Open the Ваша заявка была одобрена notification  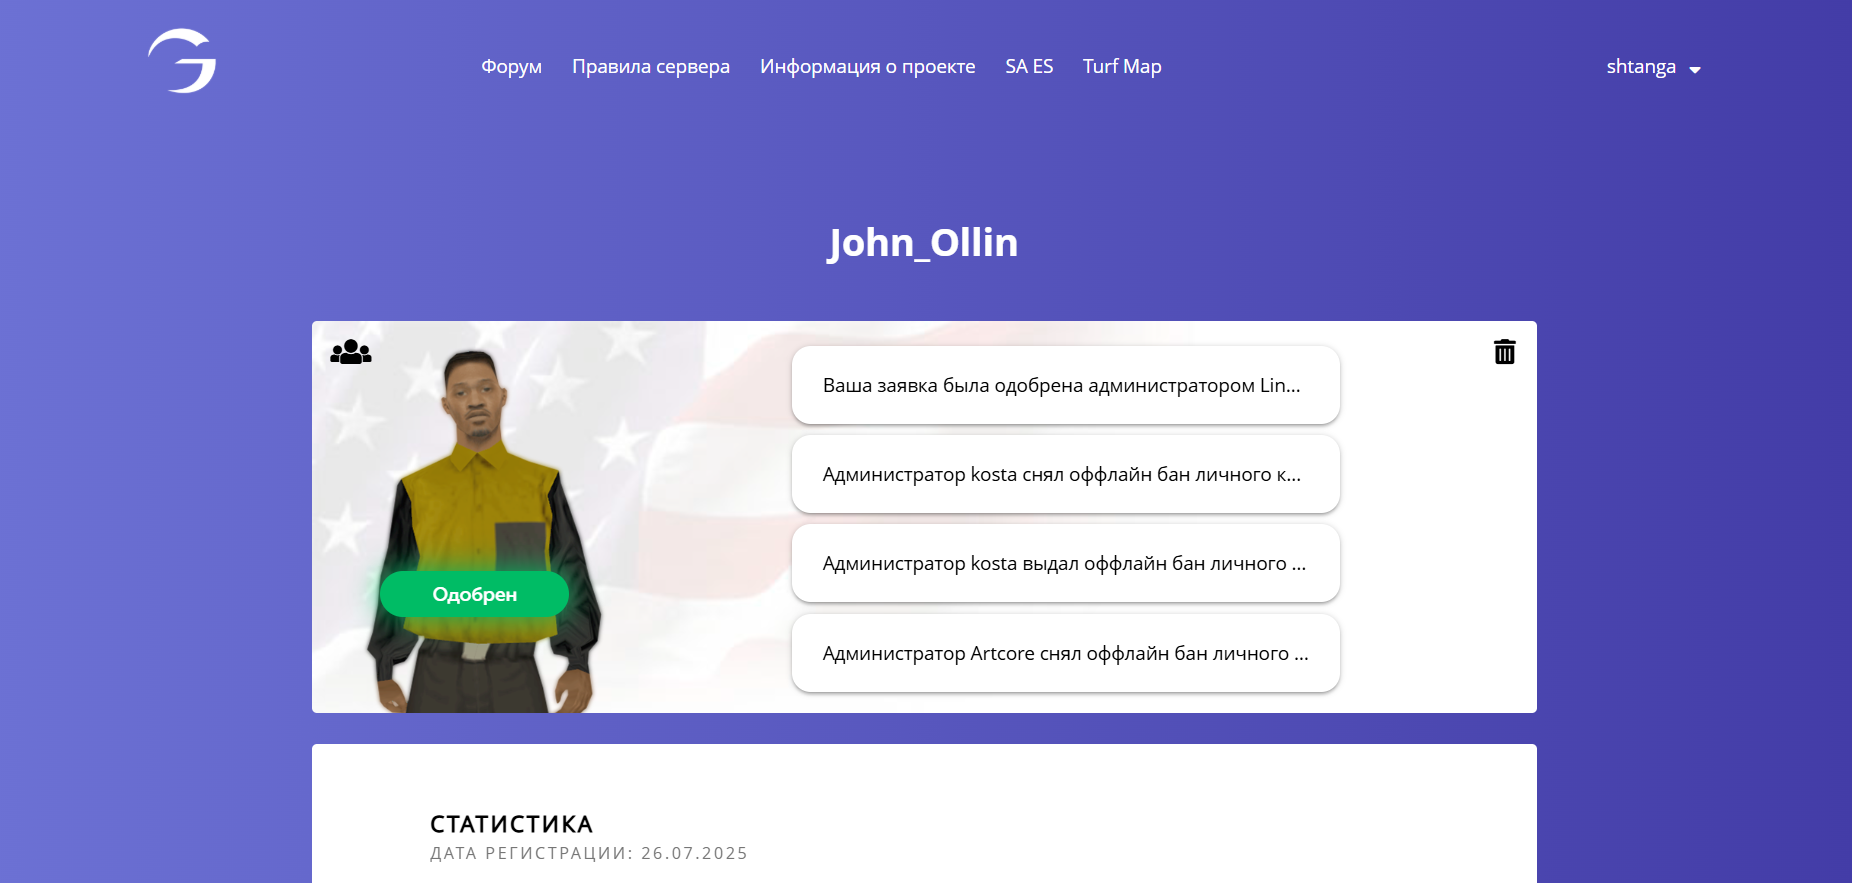[1066, 385]
